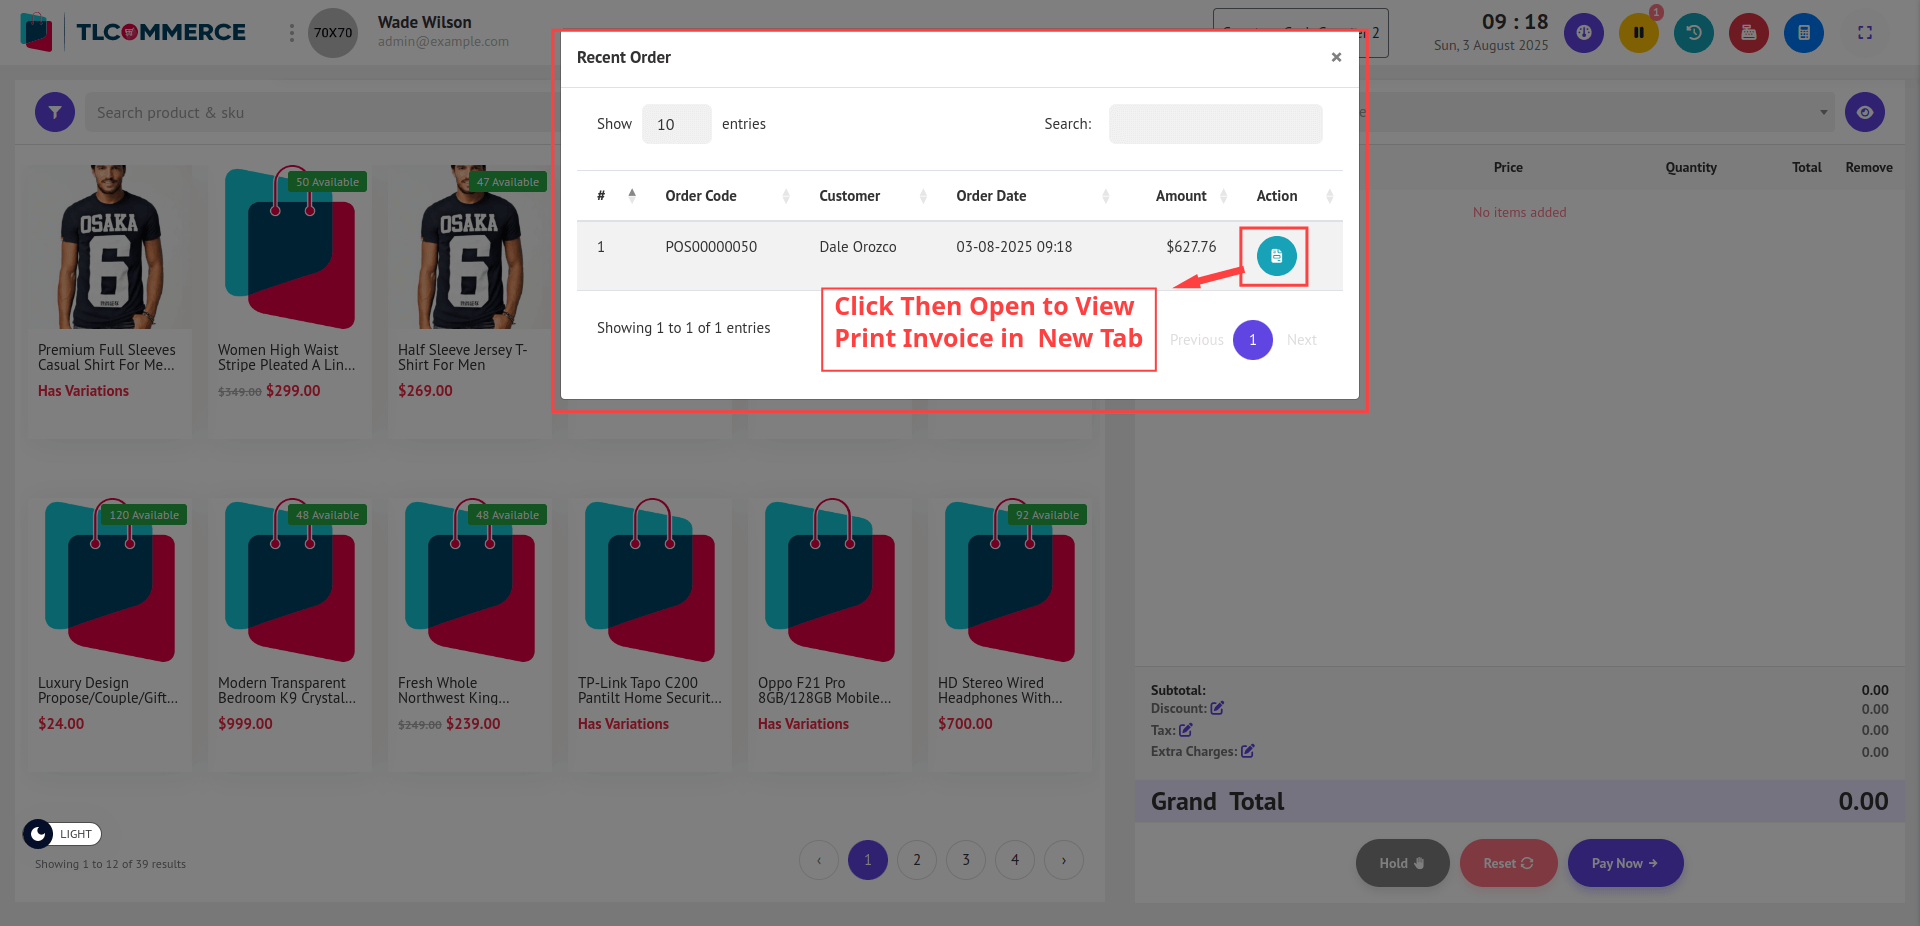This screenshot has height=926, width=1920.
Task: Click the red cash register icon
Action: point(1748,33)
